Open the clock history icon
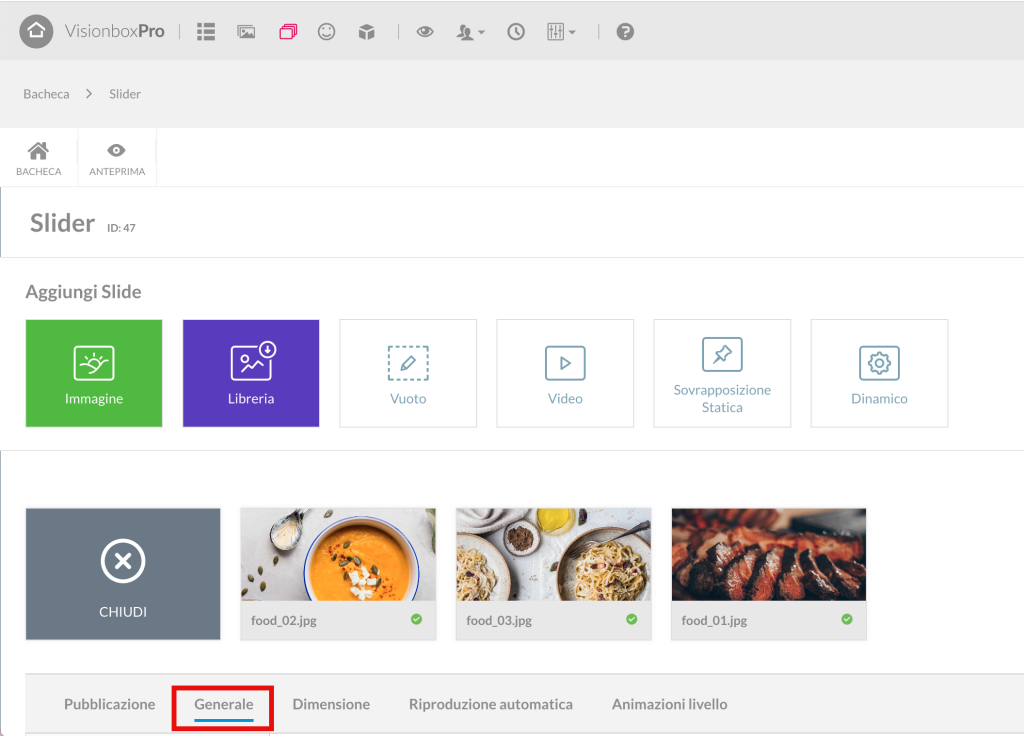Screen dimensions: 1024x736 516,32
